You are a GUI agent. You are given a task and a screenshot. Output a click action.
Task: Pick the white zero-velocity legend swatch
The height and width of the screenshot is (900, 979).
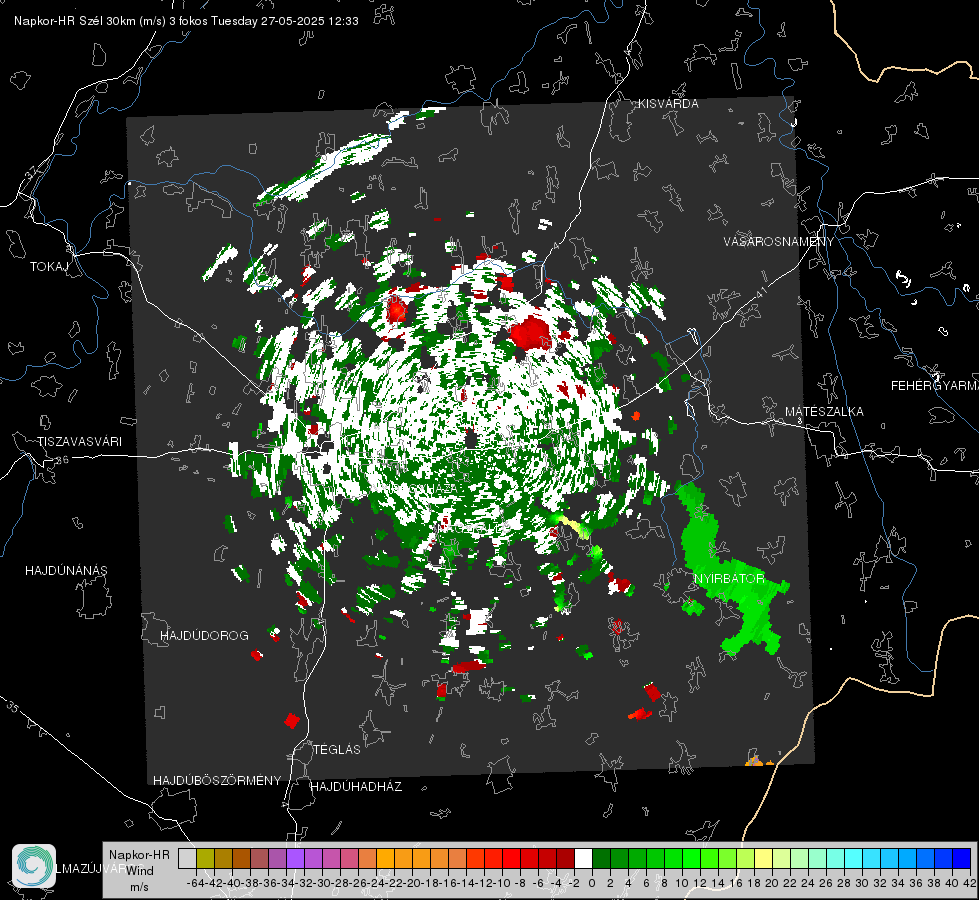[583, 858]
